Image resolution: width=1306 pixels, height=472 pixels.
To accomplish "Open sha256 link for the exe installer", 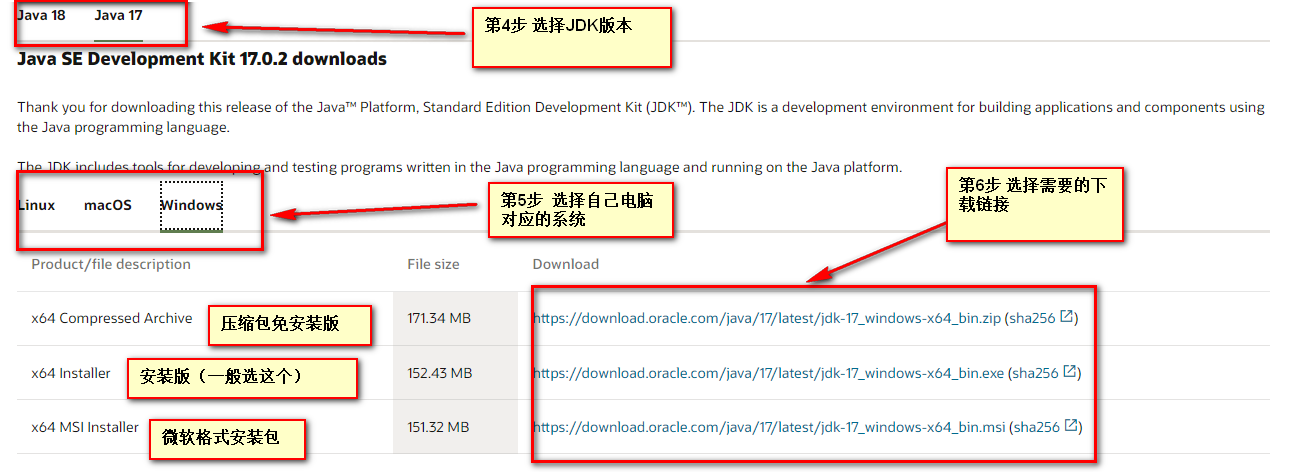I will [x=1035, y=373].
